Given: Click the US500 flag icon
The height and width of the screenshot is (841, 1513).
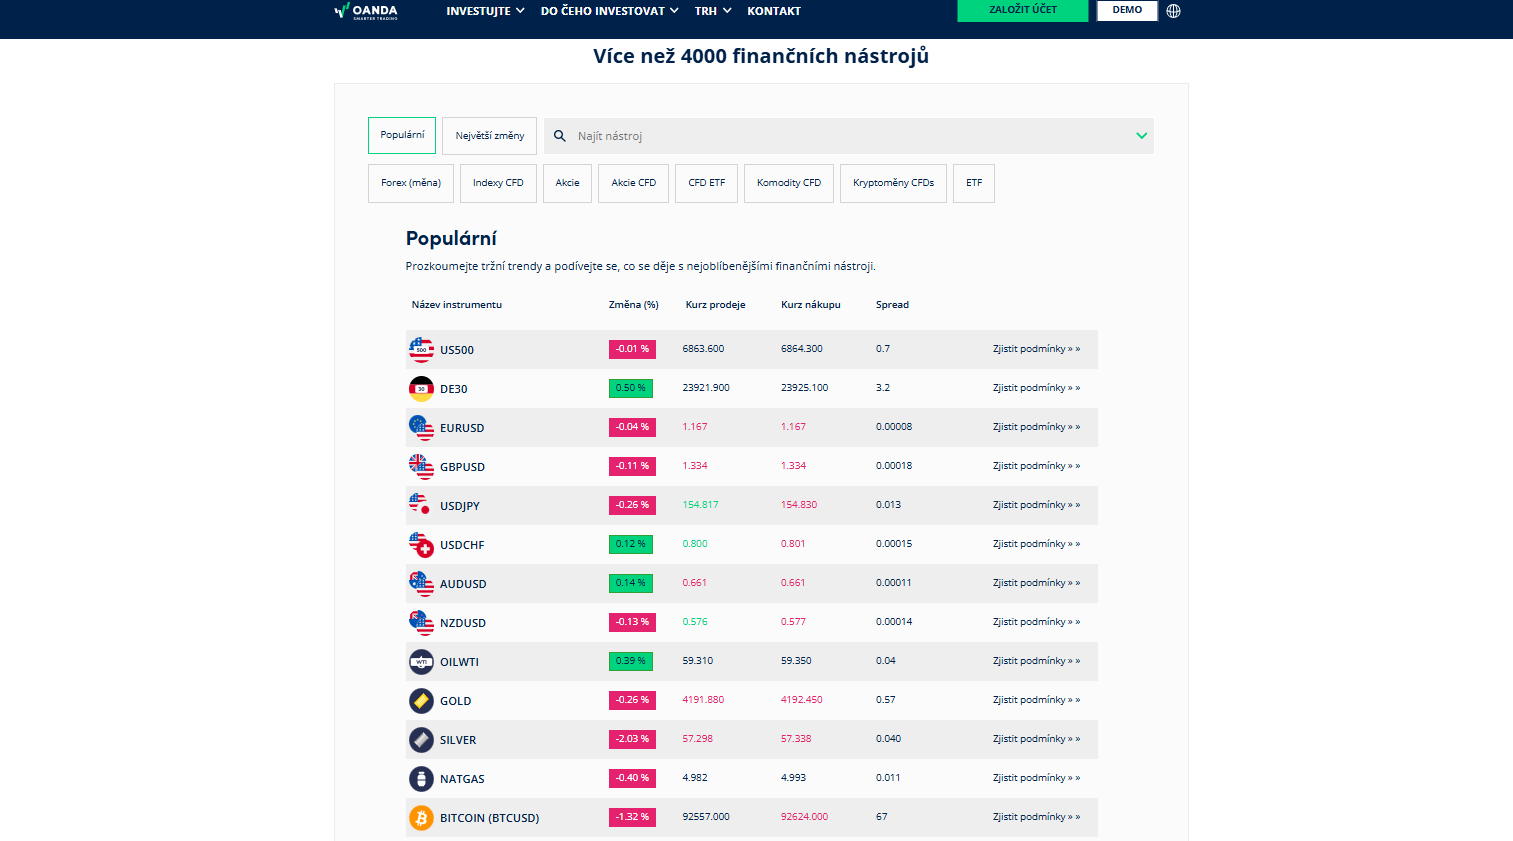Looking at the screenshot, I should click(x=421, y=349).
